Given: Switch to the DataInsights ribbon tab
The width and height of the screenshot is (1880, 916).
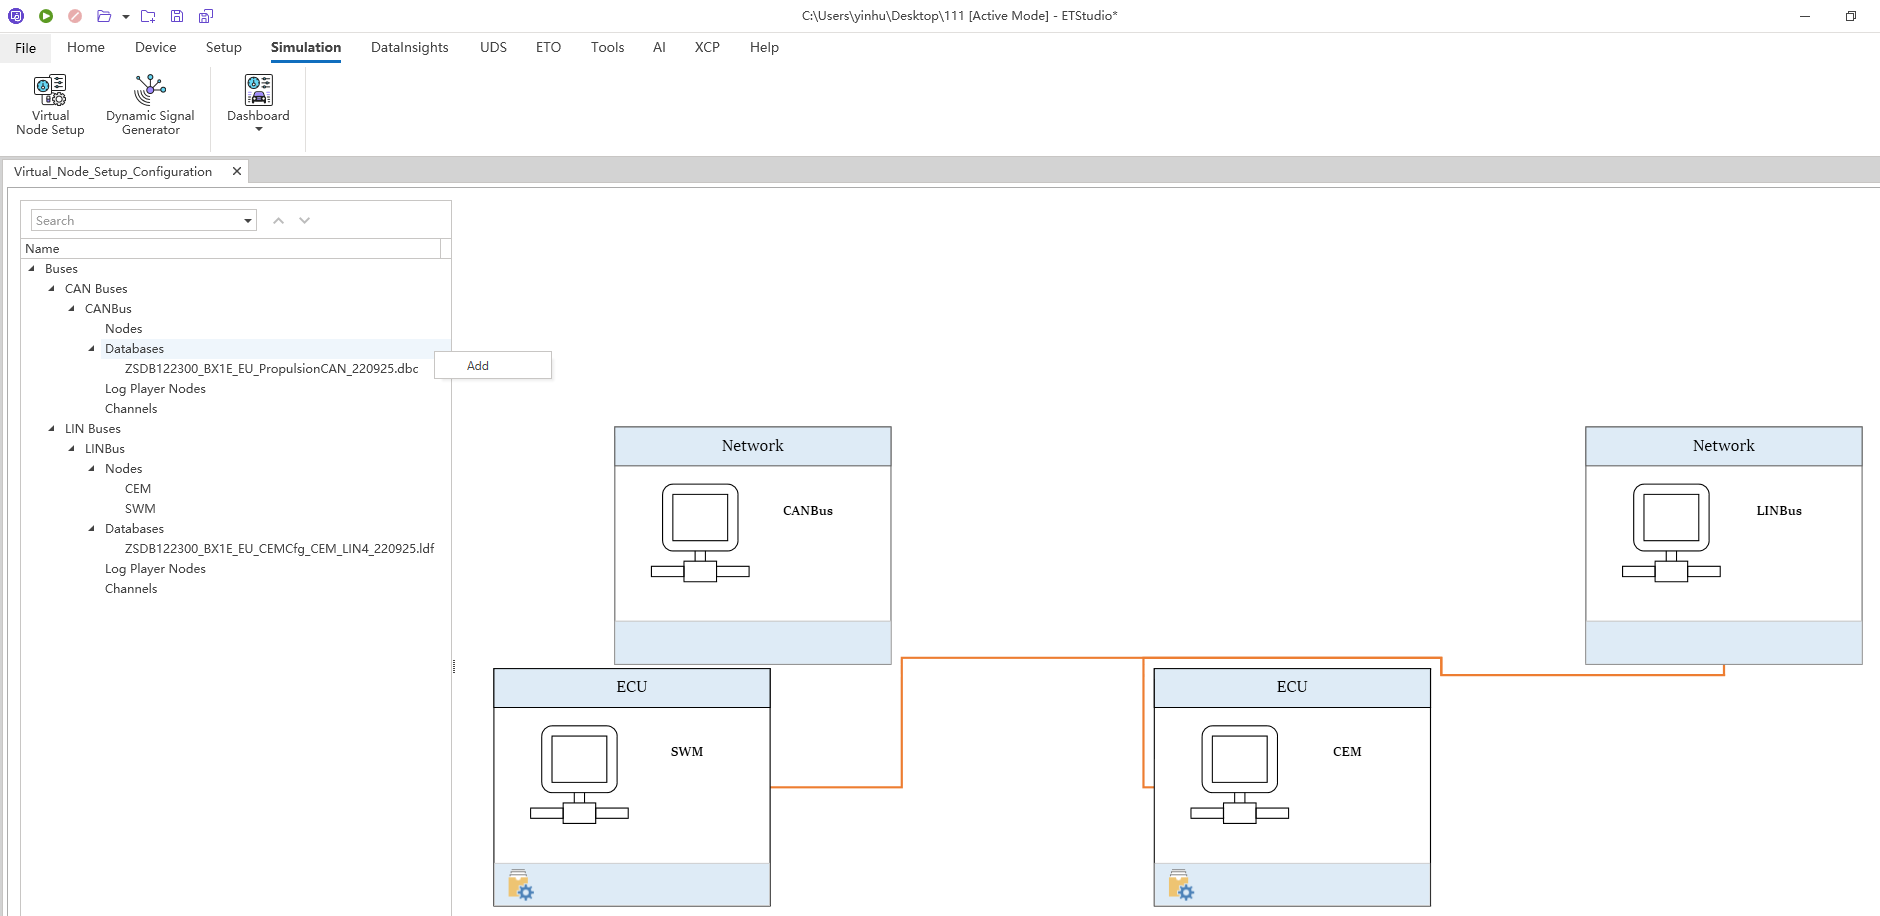Looking at the screenshot, I should coord(409,47).
